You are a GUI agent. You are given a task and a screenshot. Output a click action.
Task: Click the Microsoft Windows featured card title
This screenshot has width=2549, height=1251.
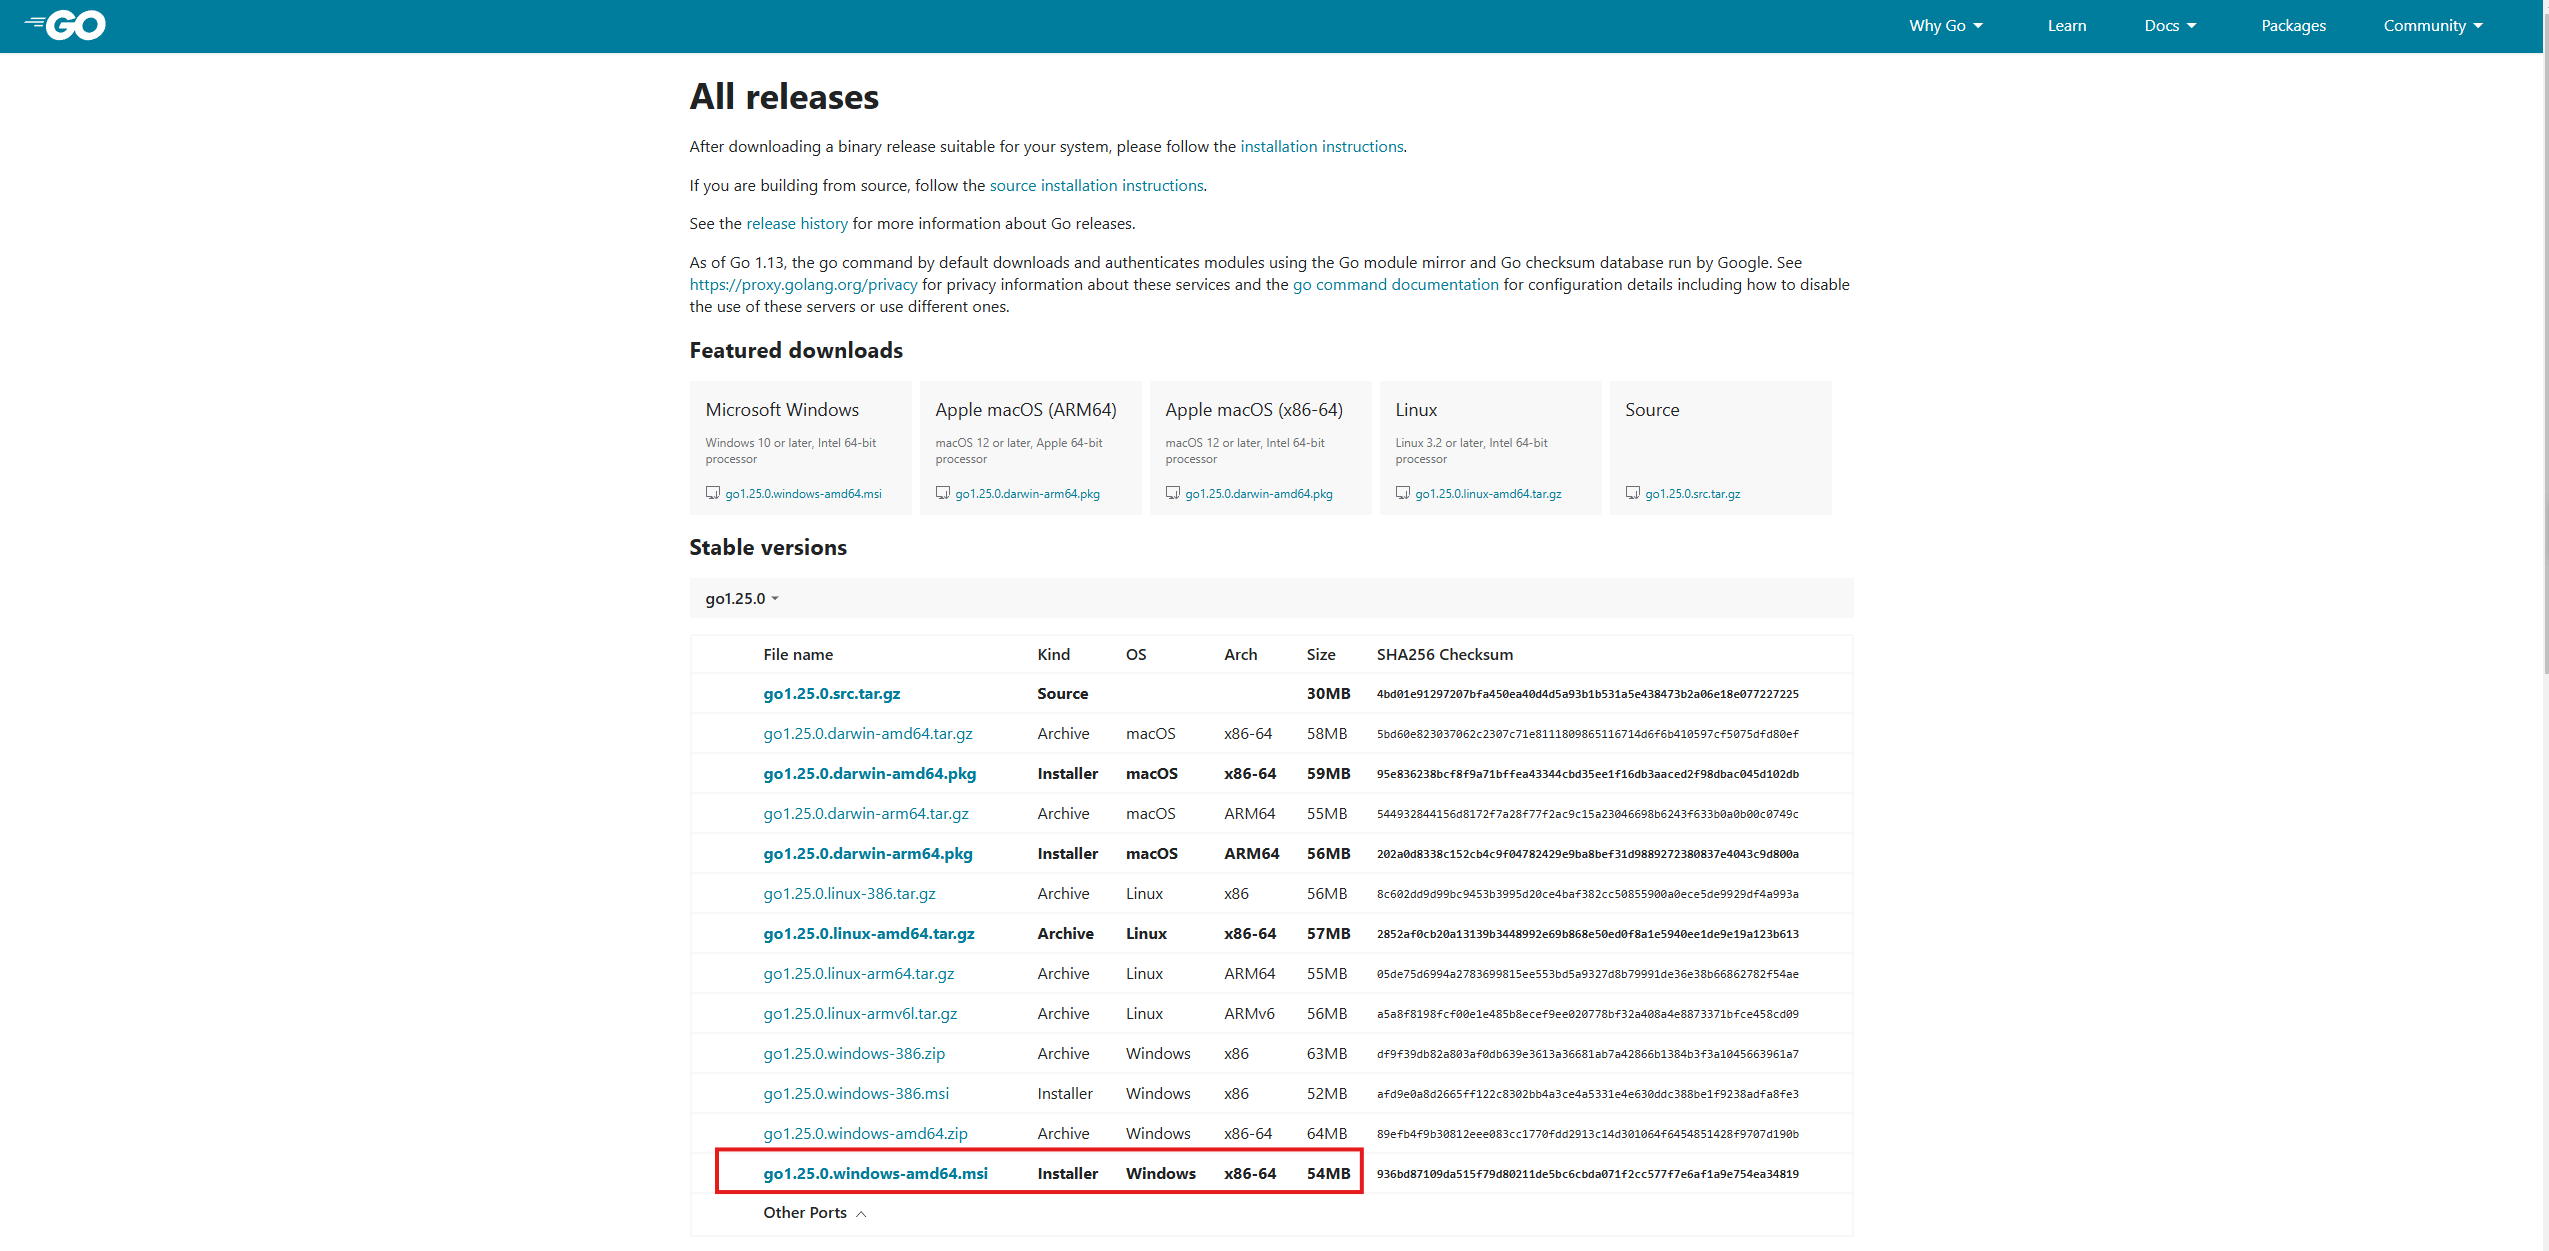(782, 410)
